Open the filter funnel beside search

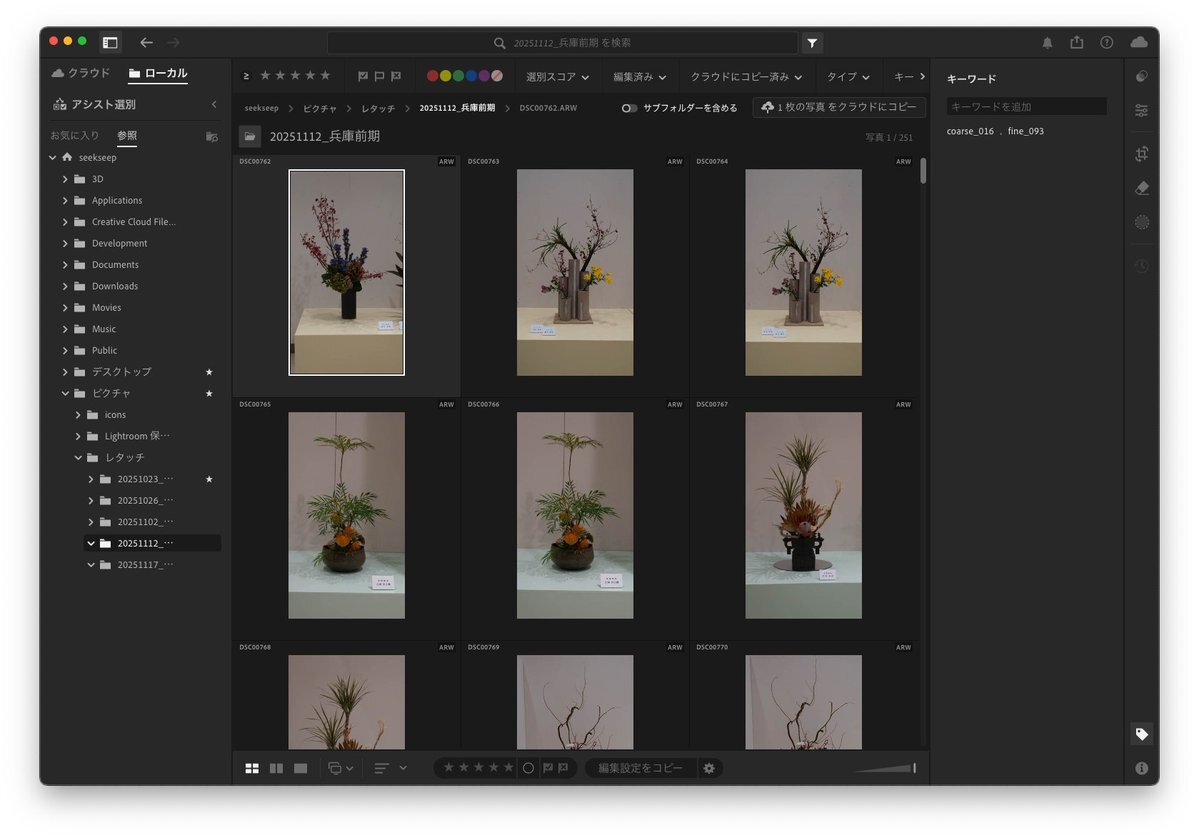point(812,43)
